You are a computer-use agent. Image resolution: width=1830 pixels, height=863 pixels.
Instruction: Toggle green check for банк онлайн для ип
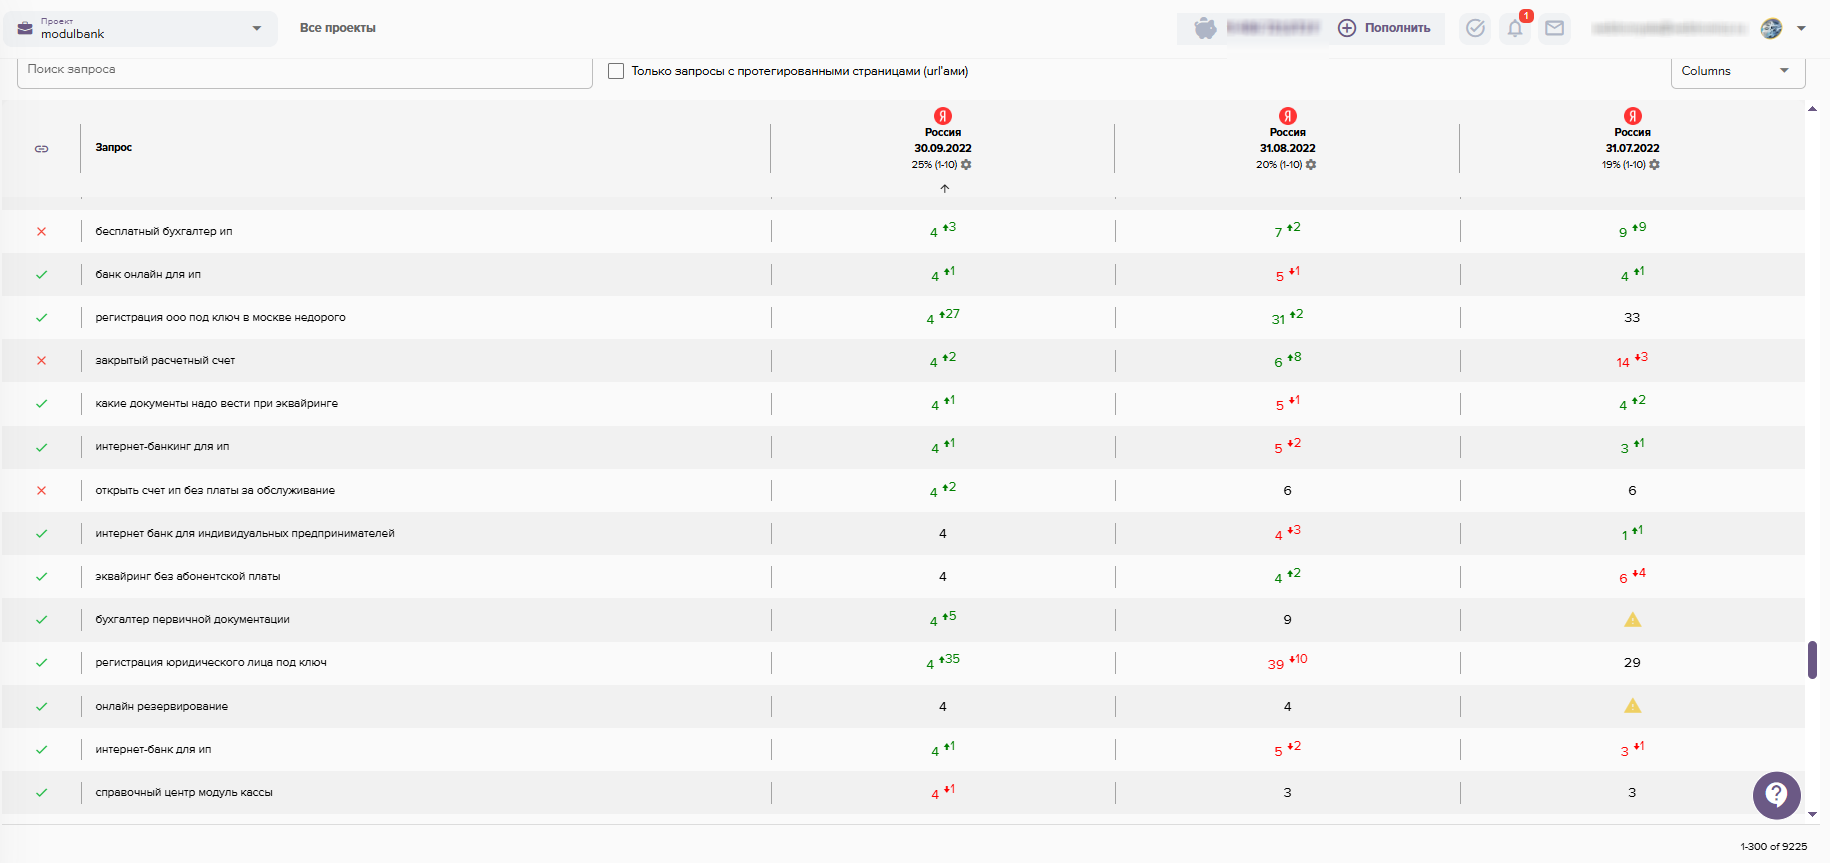coord(41,275)
